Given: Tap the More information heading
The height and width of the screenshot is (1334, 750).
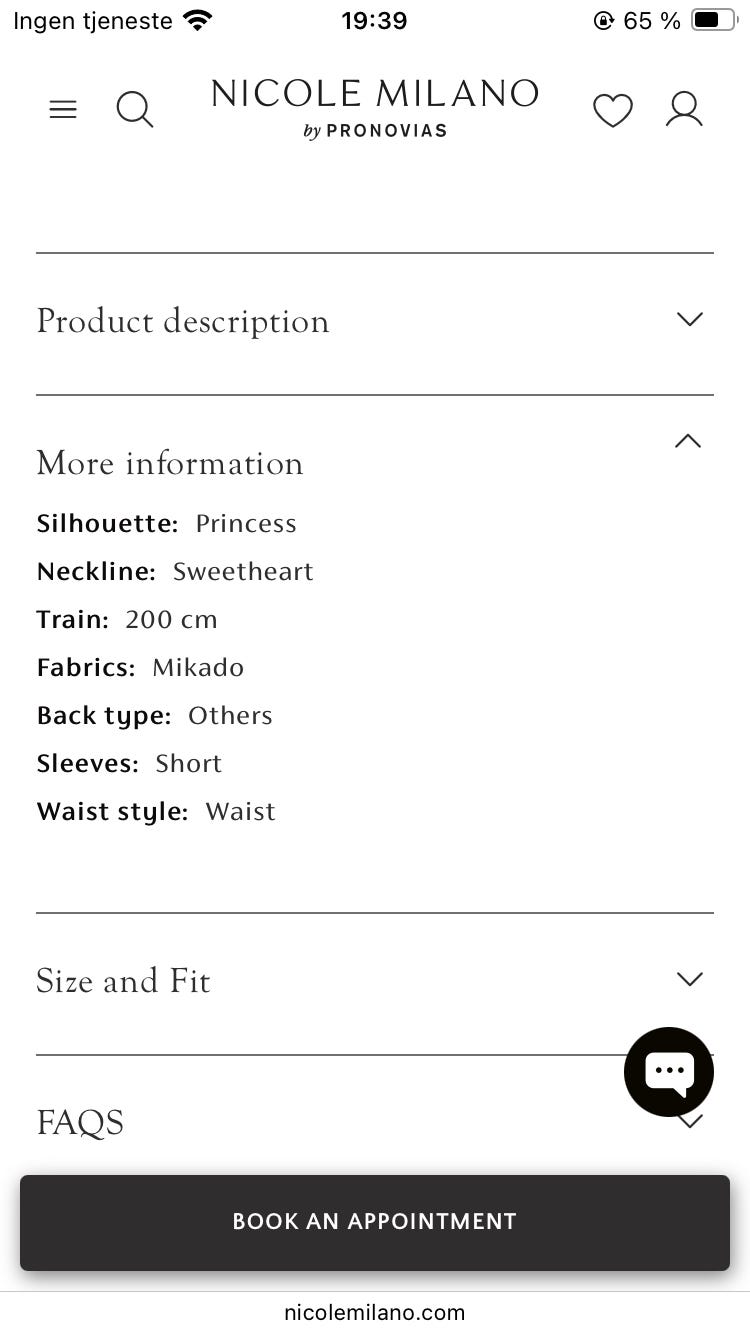Looking at the screenshot, I should pyautogui.click(x=170, y=464).
